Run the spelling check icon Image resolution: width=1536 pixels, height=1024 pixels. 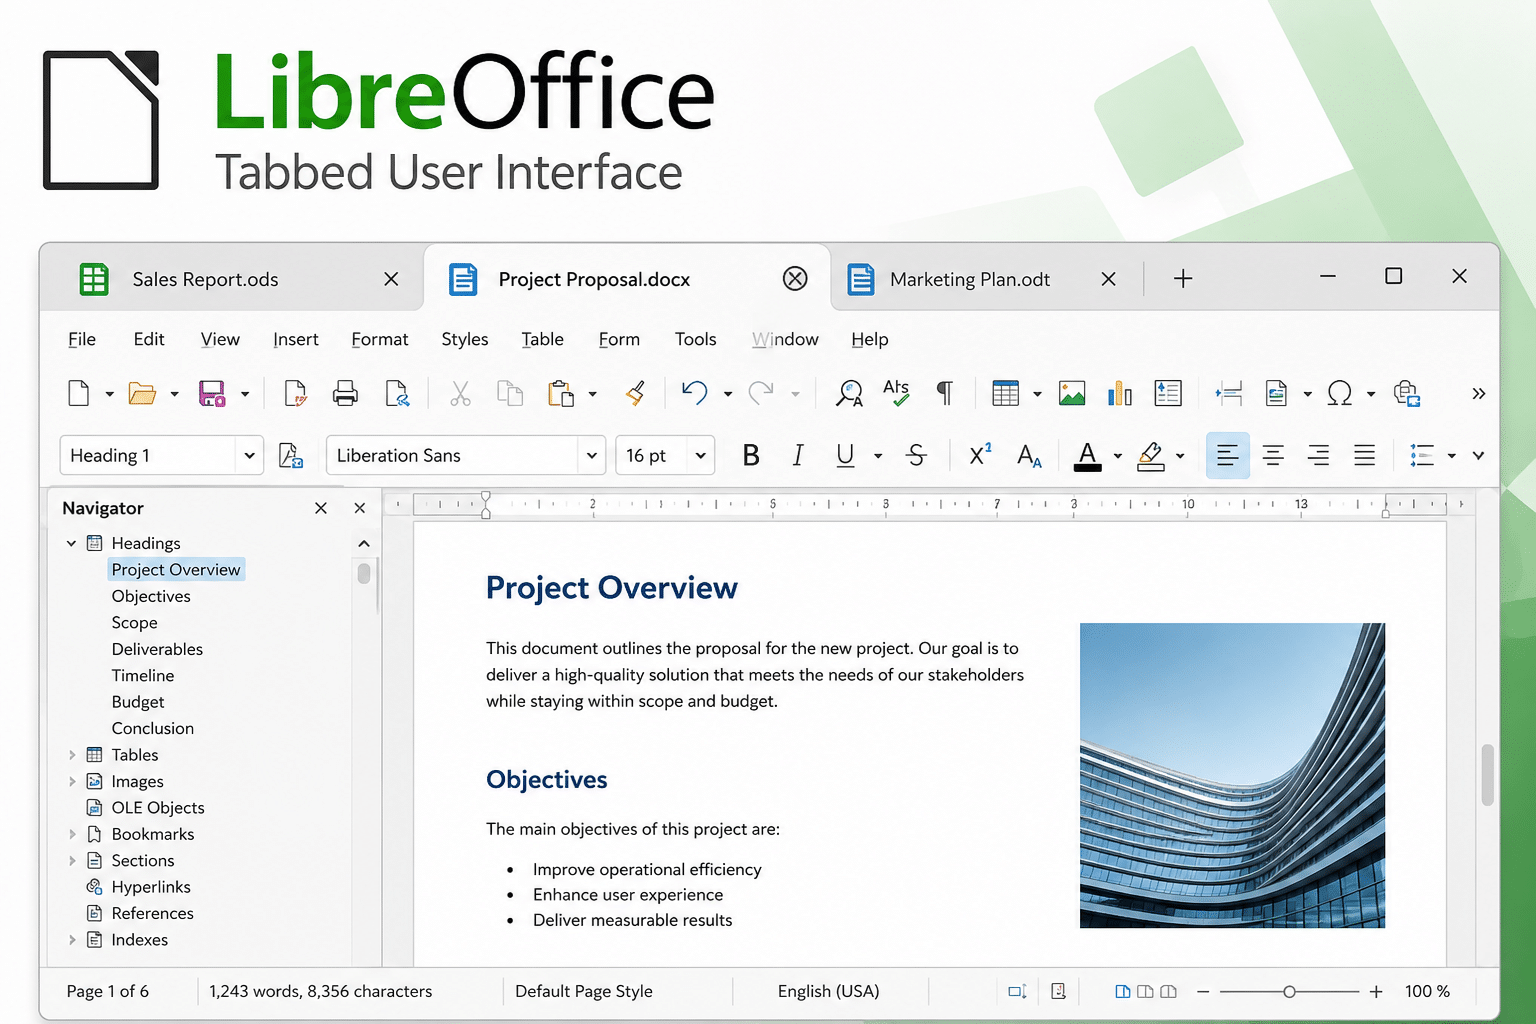(x=896, y=392)
